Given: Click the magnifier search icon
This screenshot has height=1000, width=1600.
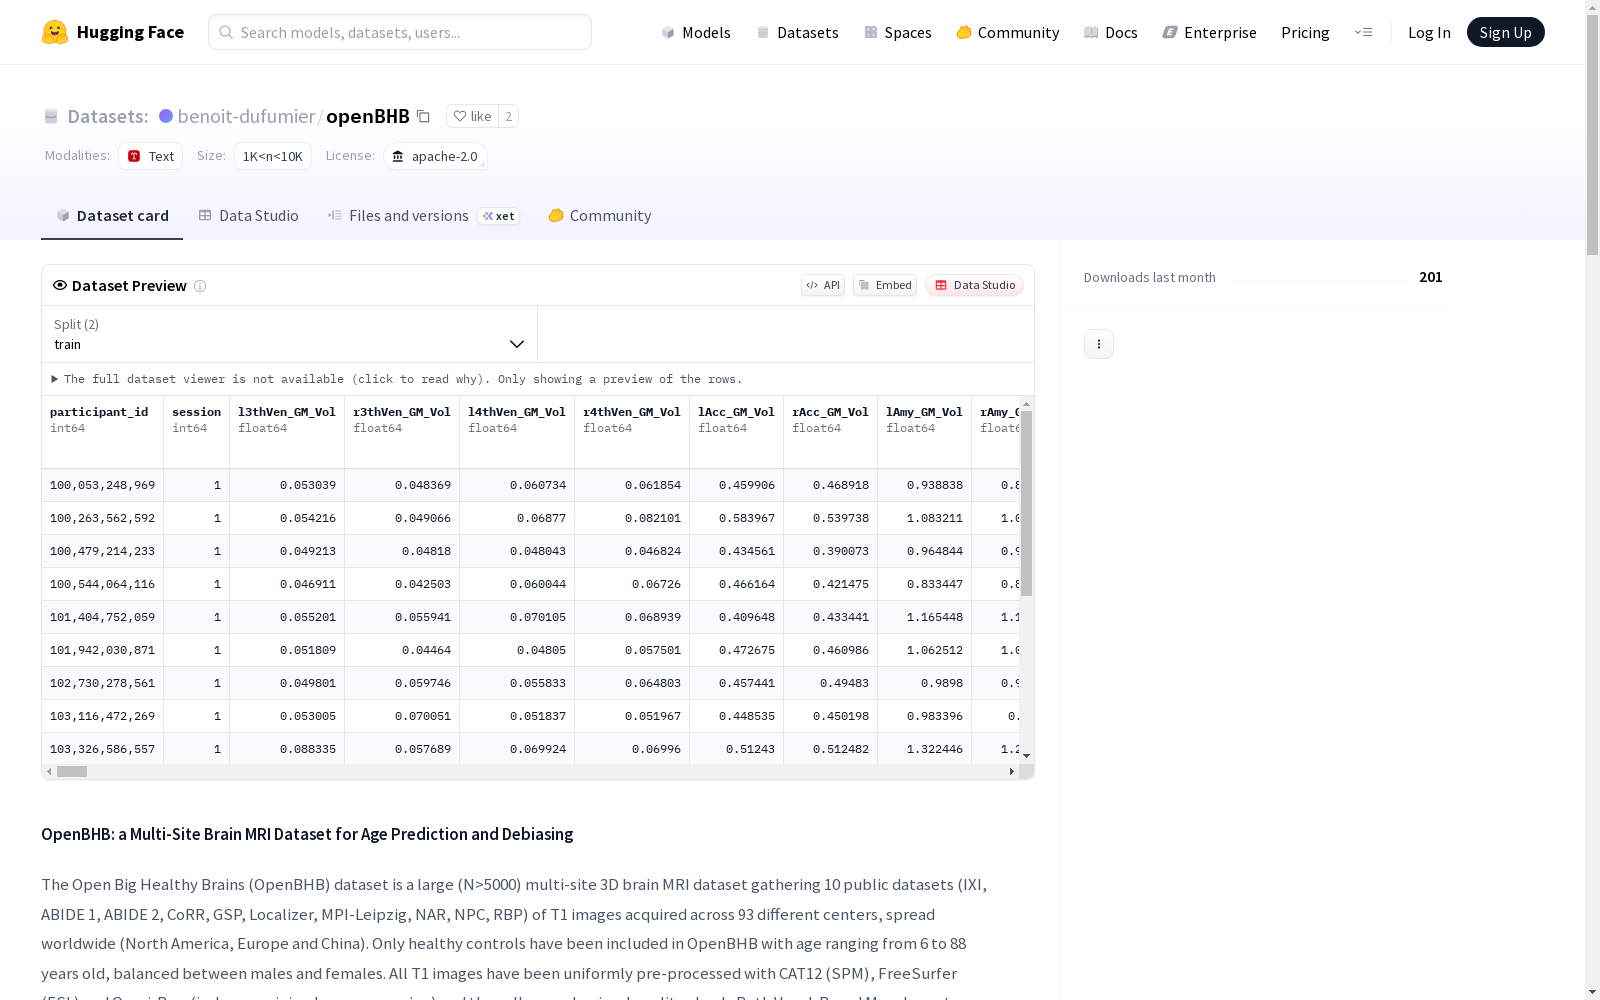Looking at the screenshot, I should 226,32.
